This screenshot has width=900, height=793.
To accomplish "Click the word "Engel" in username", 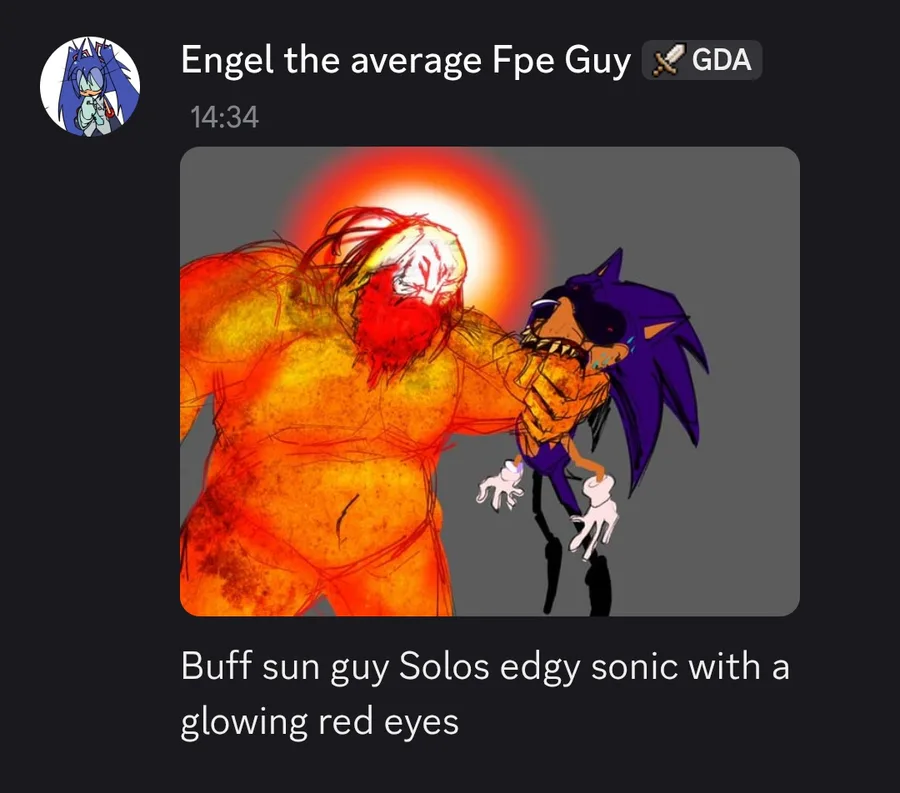I will (x=227, y=60).
